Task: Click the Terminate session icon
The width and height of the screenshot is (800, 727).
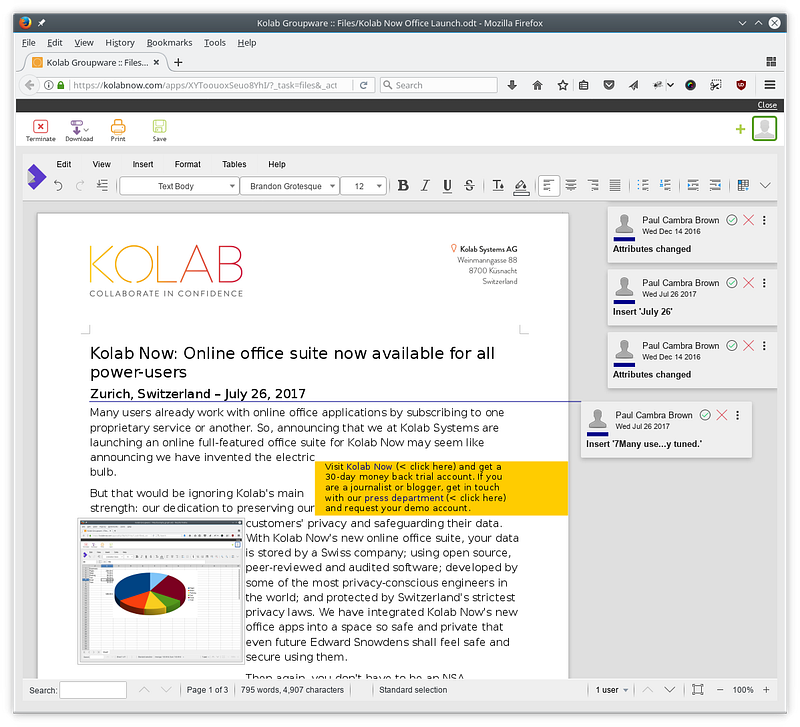Action: 40,130
